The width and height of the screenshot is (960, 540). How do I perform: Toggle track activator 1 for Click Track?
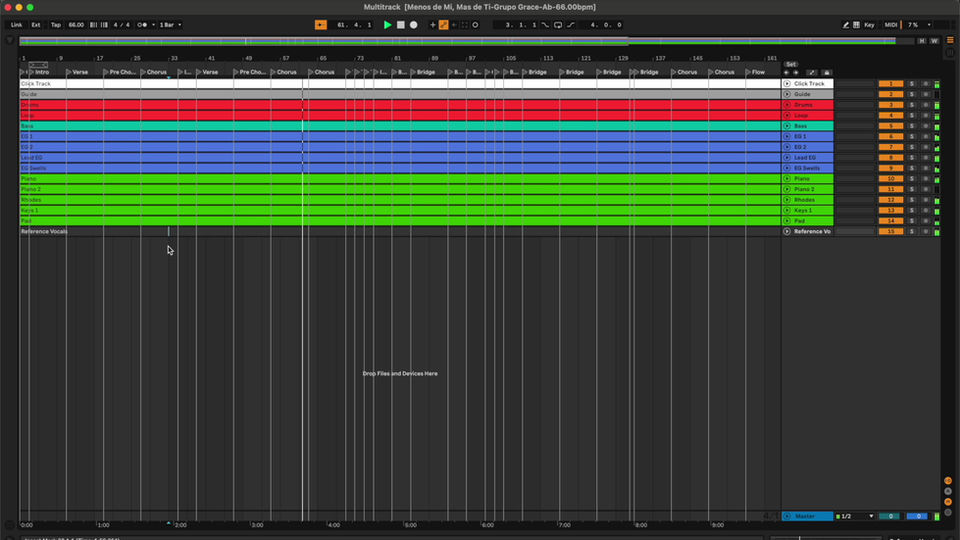click(891, 84)
